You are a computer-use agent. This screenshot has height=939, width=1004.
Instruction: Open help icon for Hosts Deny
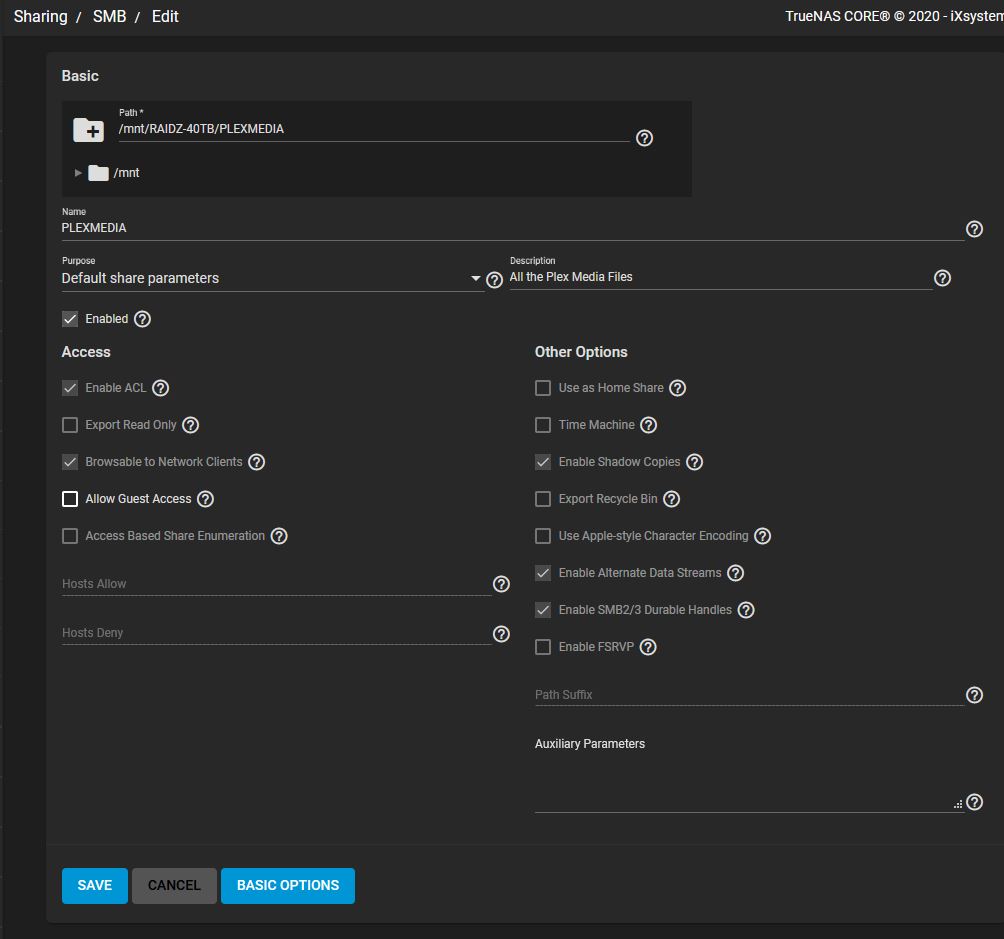(501, 633)
